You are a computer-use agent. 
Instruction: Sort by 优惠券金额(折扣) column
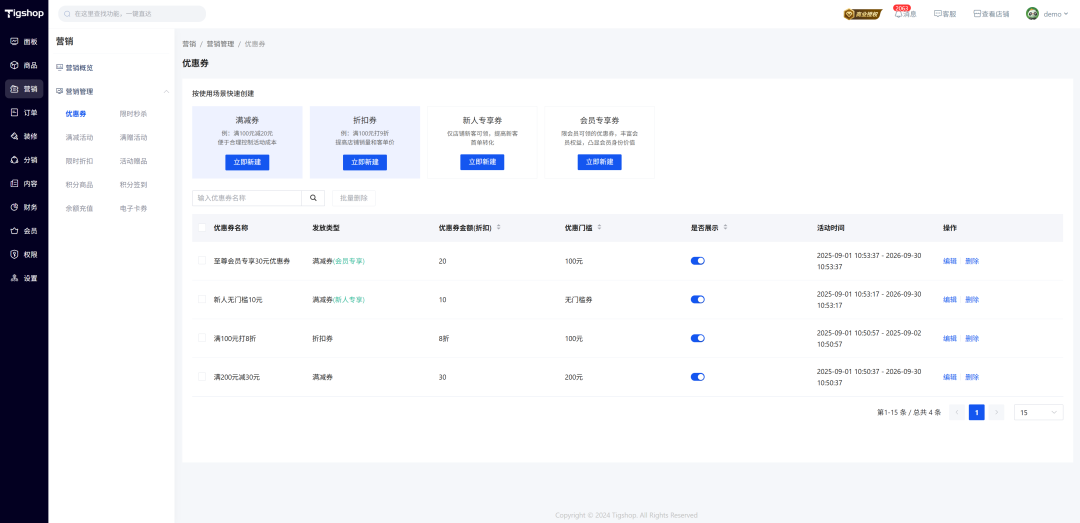click(x=499, y=227)
